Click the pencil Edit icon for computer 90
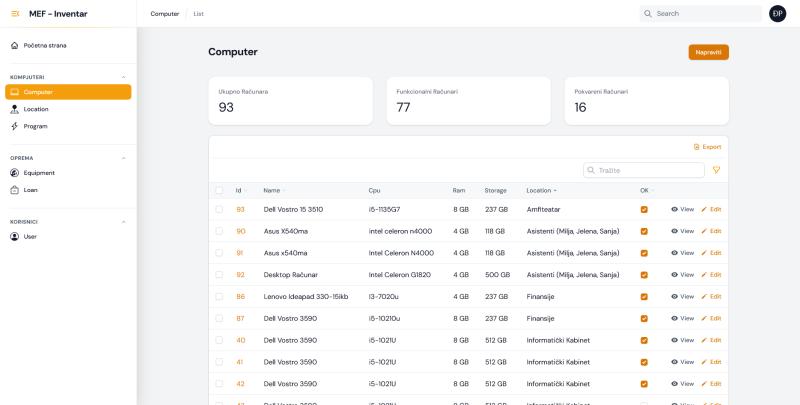 click(x=704, y=231)
